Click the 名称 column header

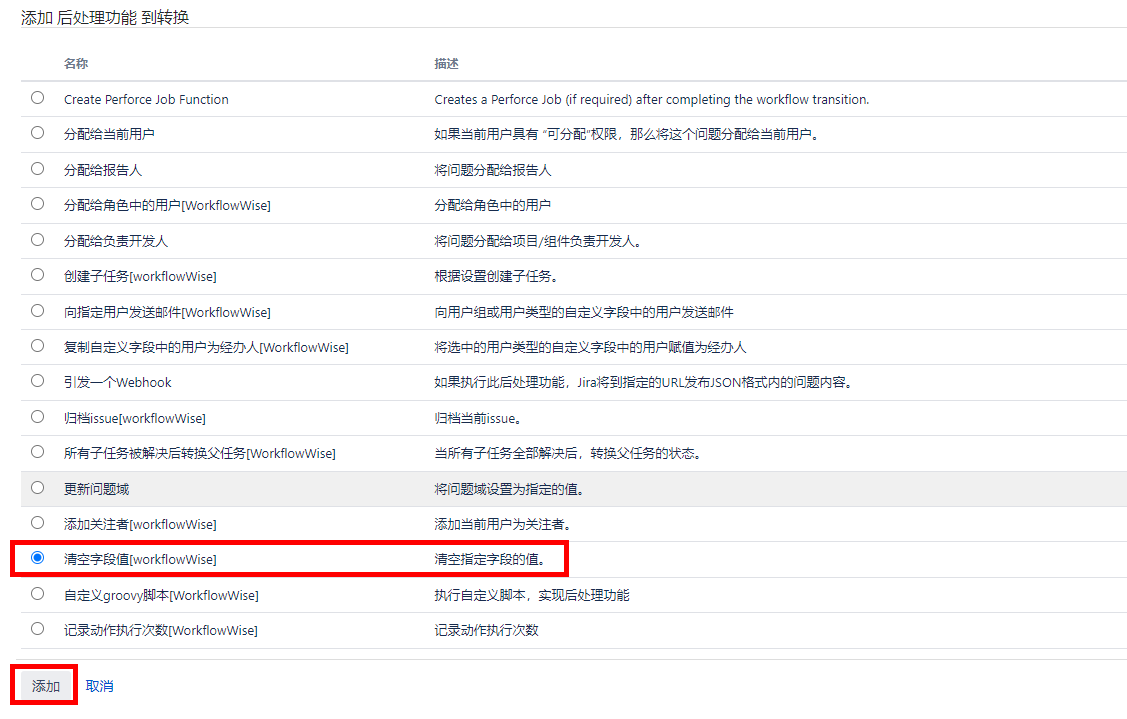[x=76, y=64]
